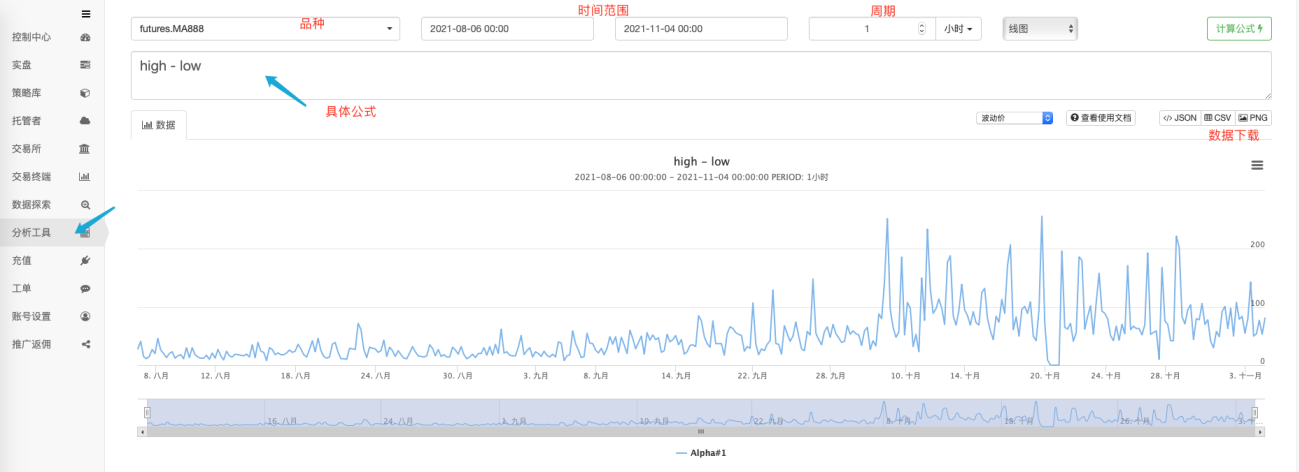The image size is (1300, 472).
Task: Switch to the 数据 tab
Action: tap(158, 125)
